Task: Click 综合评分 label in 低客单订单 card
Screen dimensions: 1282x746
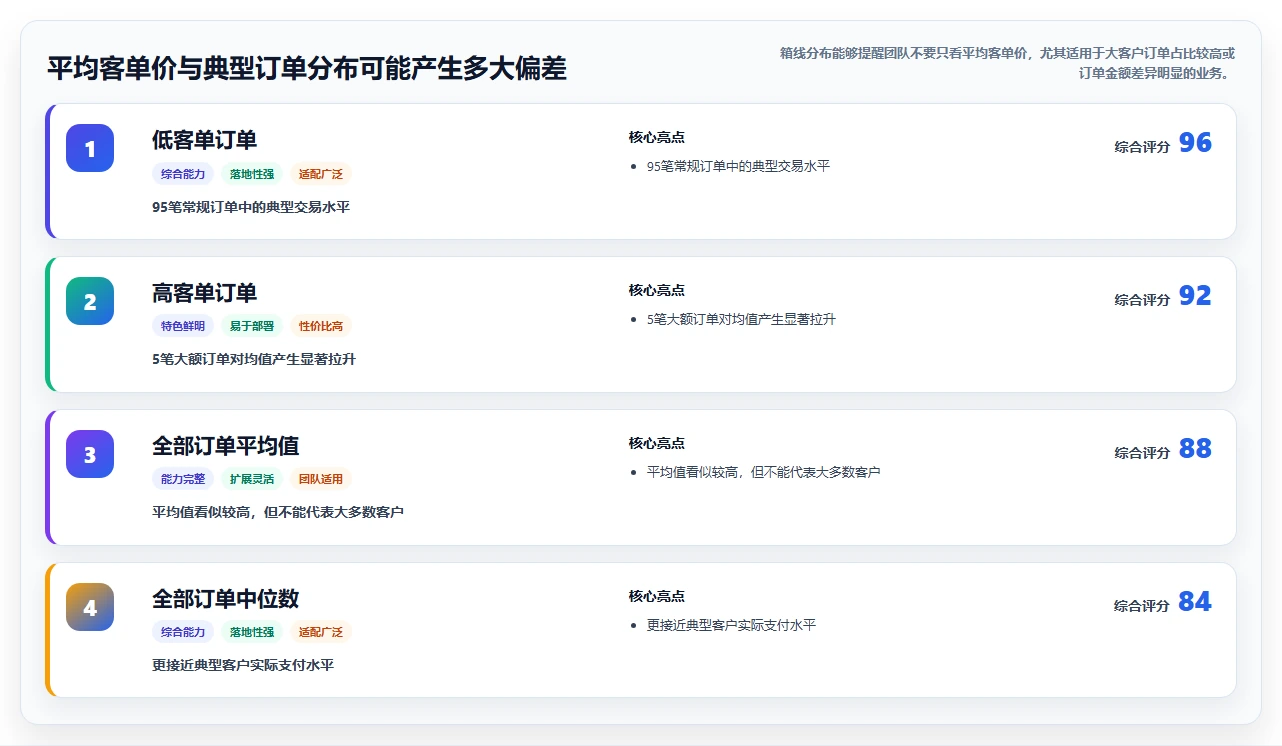Action: coord(1142,147)
